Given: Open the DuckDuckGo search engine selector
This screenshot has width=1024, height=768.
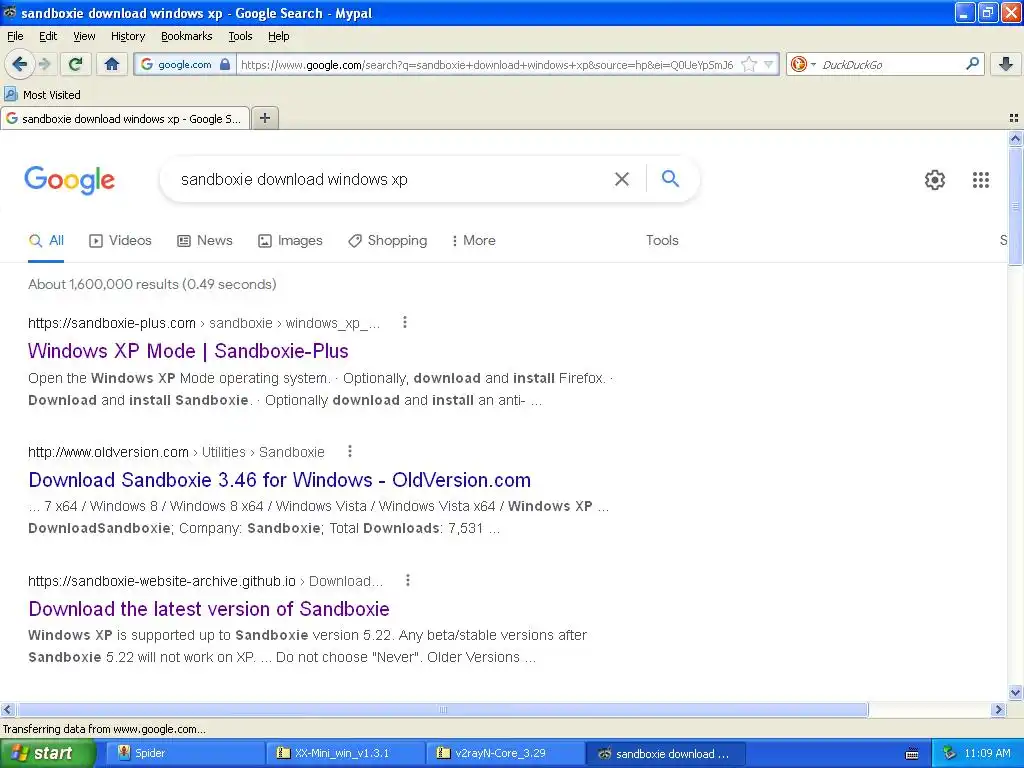Looking at the screenshot, I should (x=803, y=64).
